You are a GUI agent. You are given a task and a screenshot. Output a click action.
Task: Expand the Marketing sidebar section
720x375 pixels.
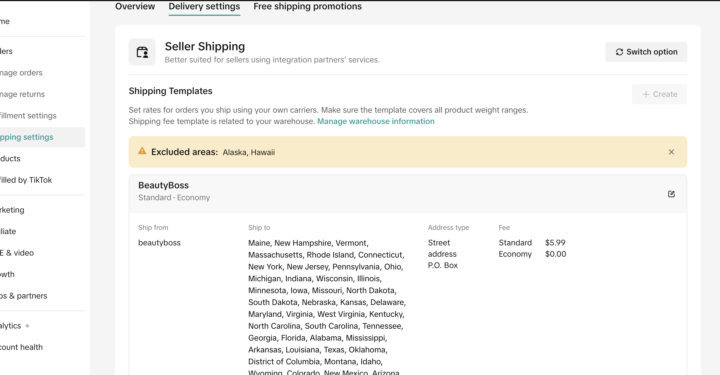pyautogui.click(x=12, y=210)
